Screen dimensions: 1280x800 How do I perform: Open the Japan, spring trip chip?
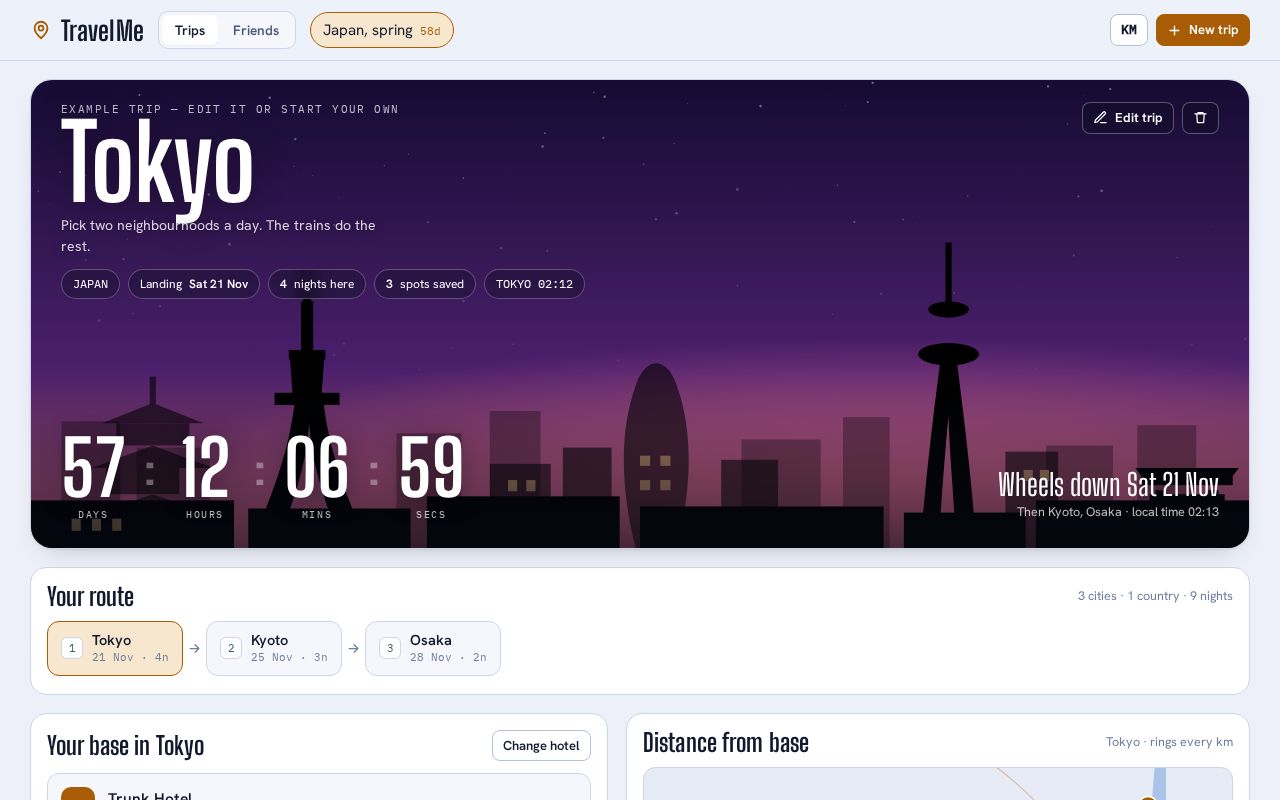(382, 30)
